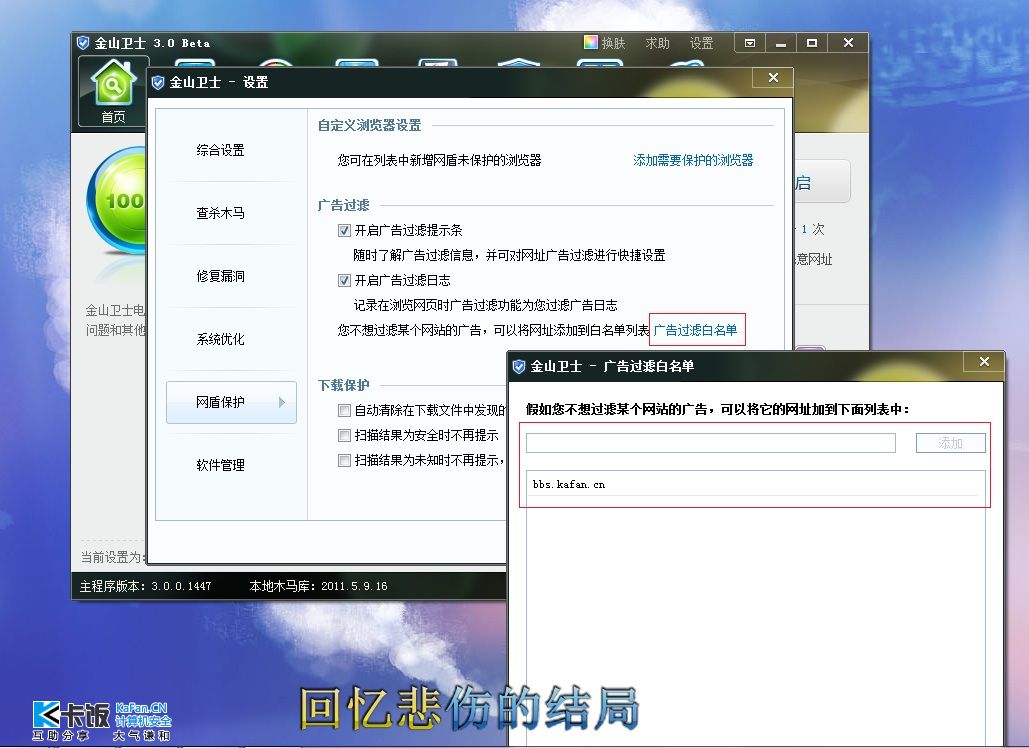Click the shield icon in the 广告过滤白名单 title

[x=518, y=366]
